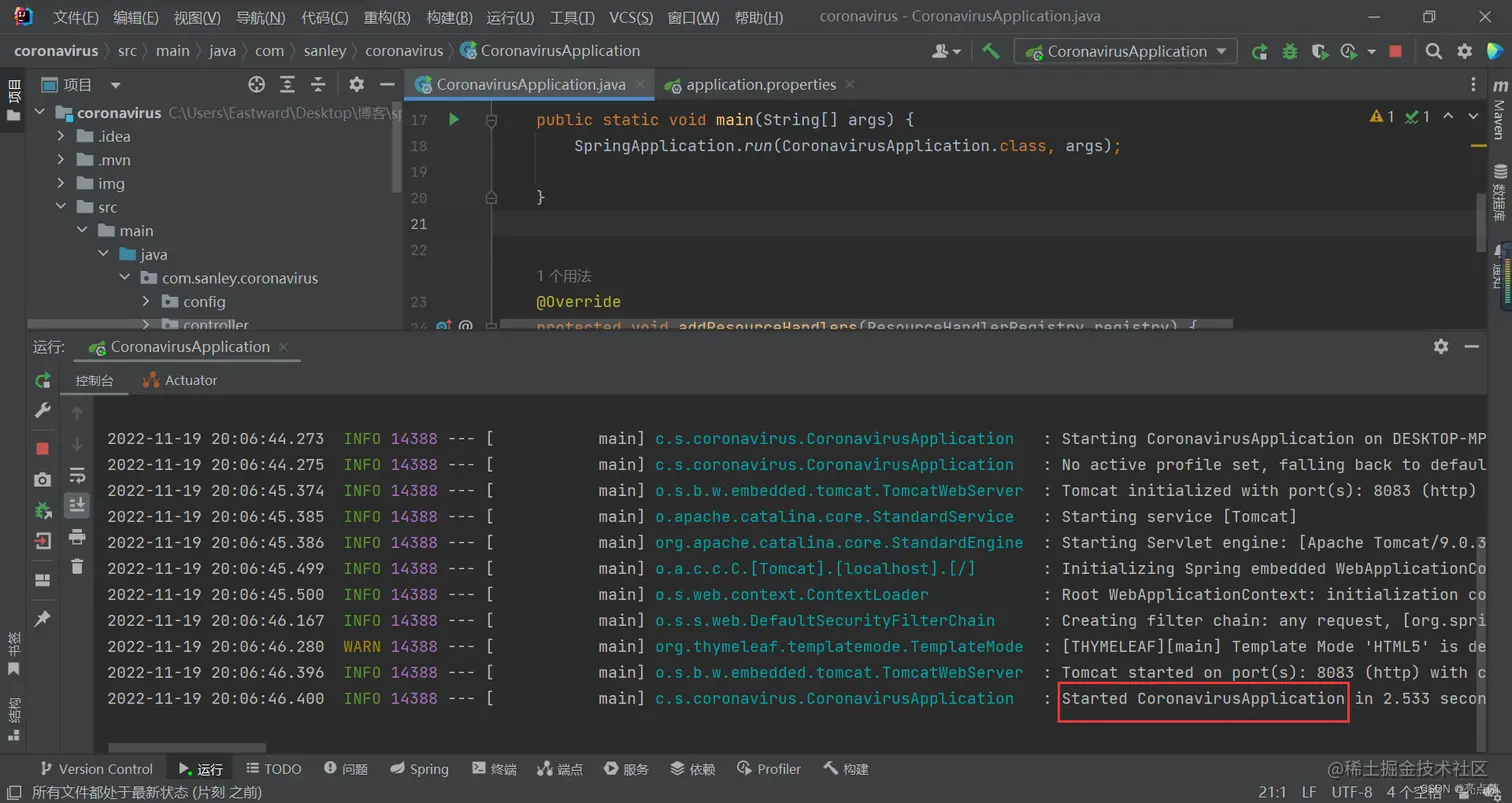Click line separator LF in status bar
Screen dimensions: 1512x803
click(1309, 792)
